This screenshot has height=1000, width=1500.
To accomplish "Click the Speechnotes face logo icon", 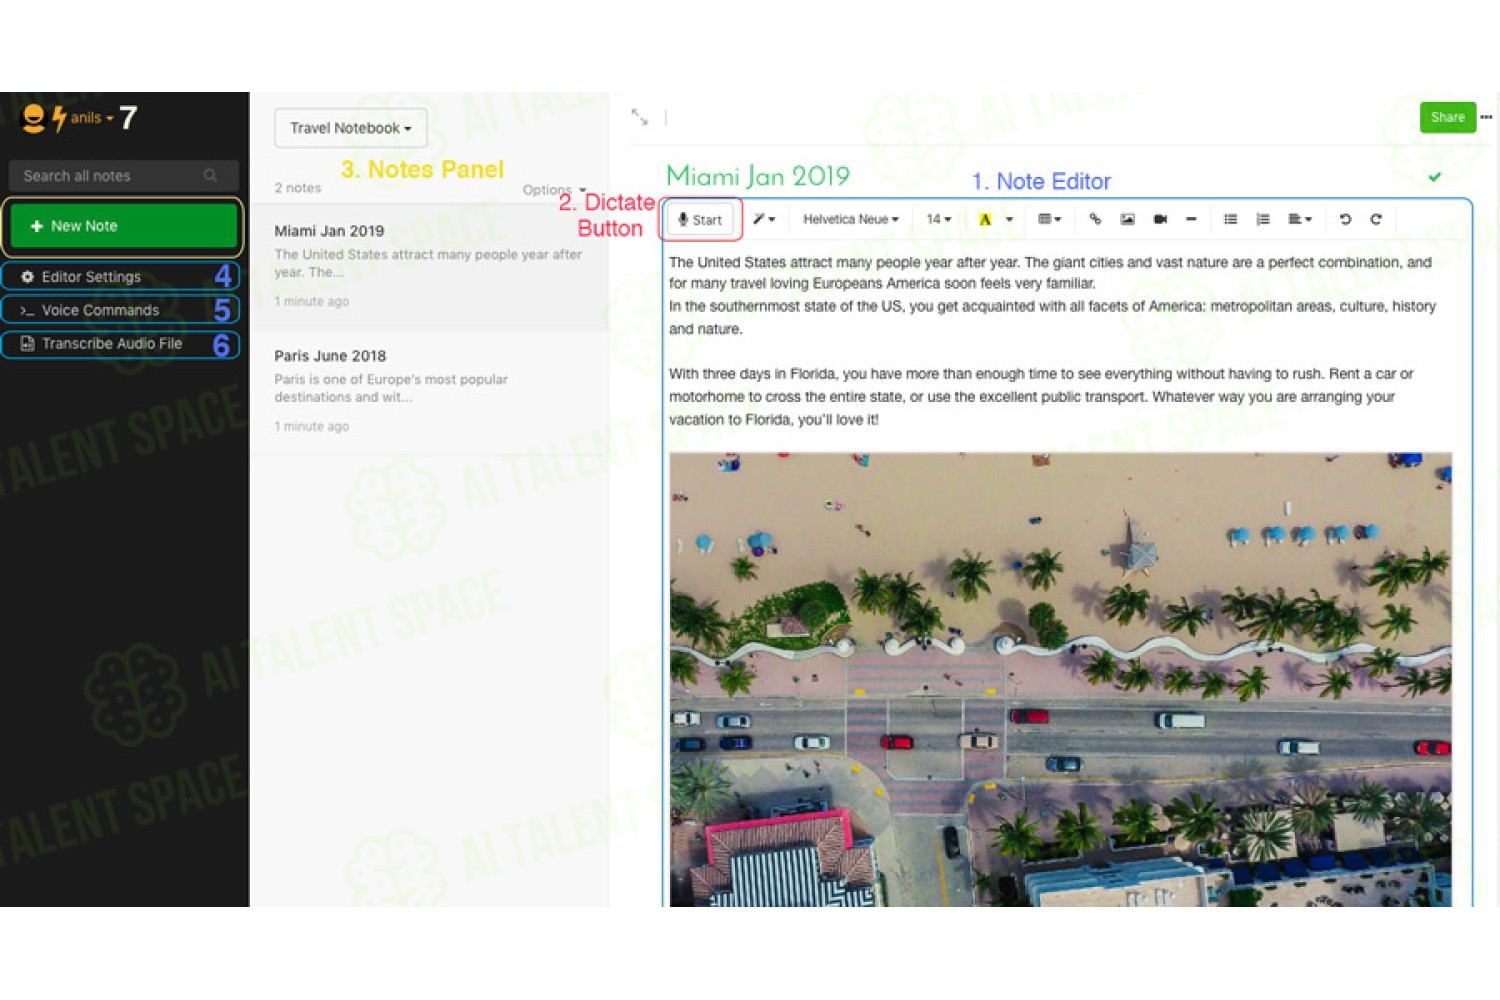I will click(33, 118).
